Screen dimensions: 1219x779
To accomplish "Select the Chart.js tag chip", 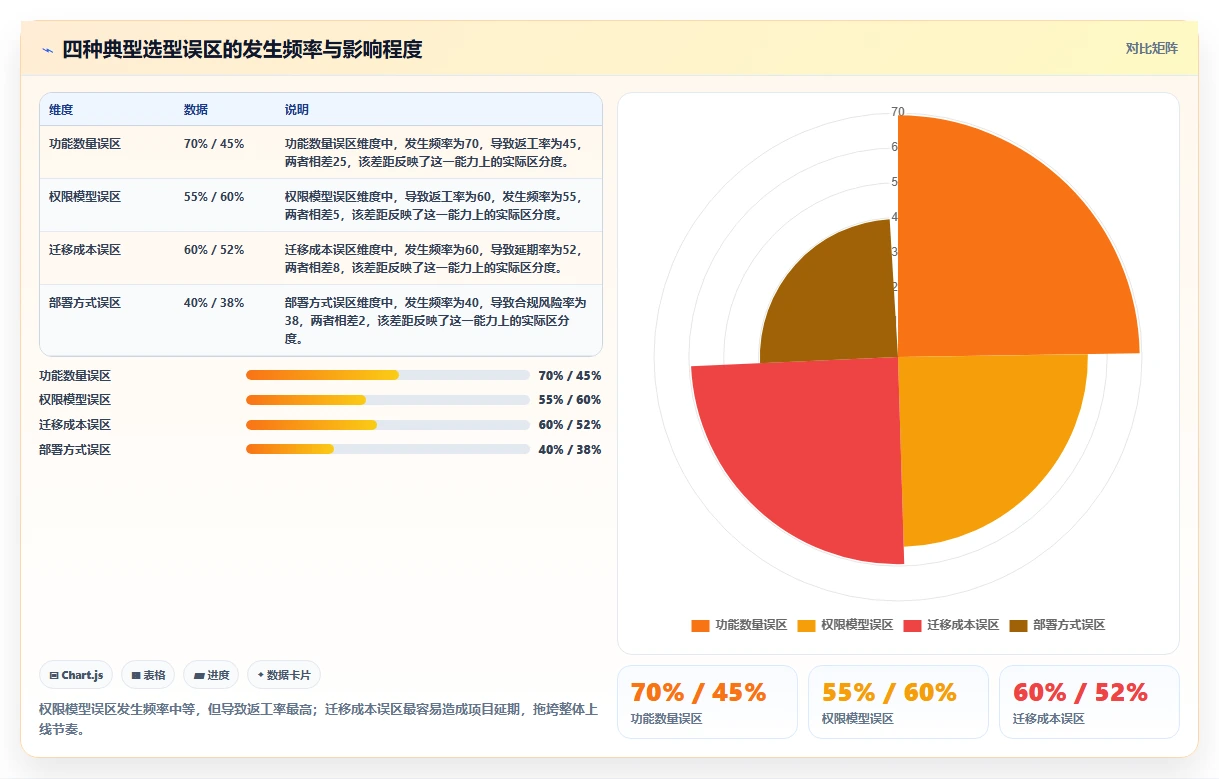I will point(77,675).
